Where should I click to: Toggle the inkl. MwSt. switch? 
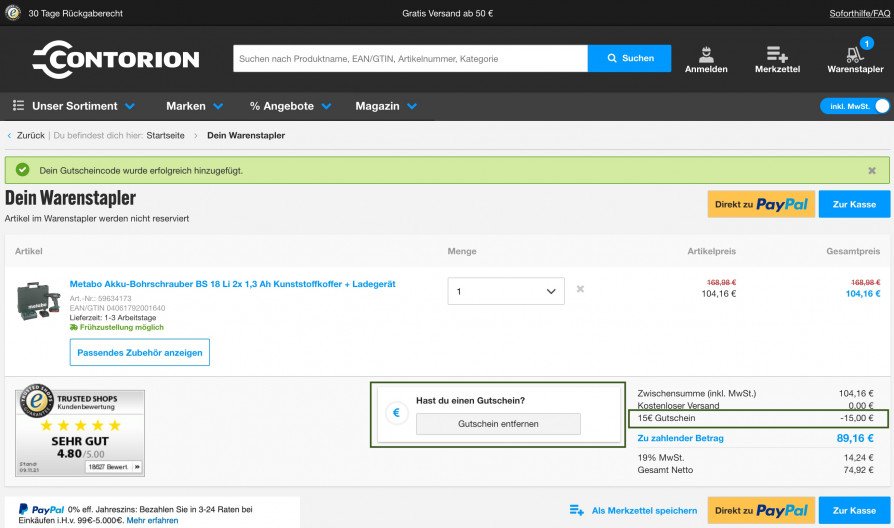(855, 106)
